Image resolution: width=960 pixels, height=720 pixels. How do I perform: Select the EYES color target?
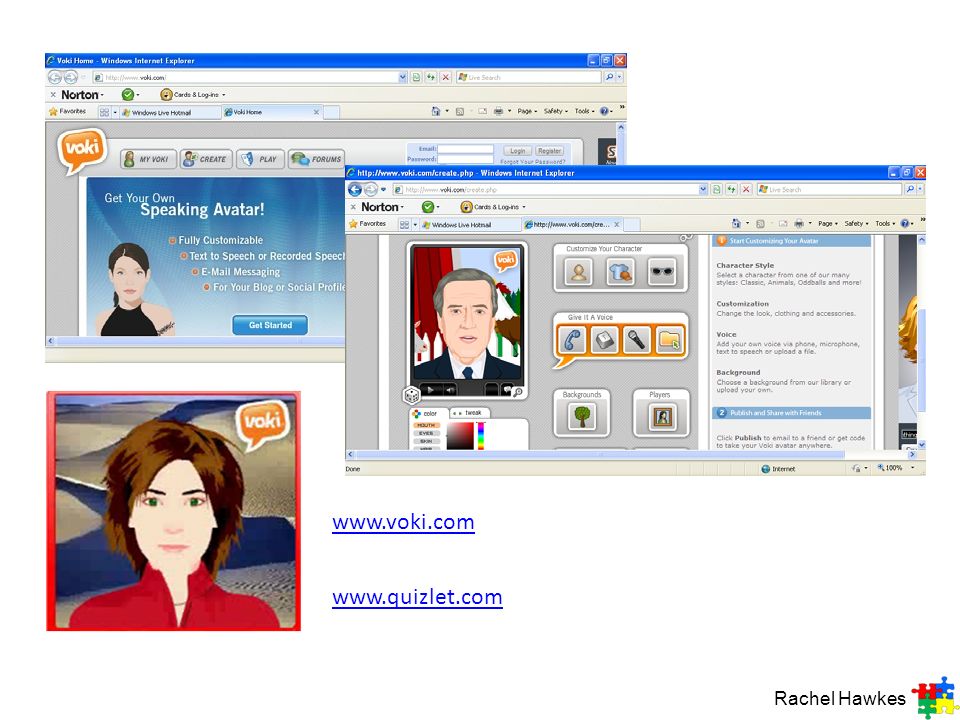(x=426, y=433)
